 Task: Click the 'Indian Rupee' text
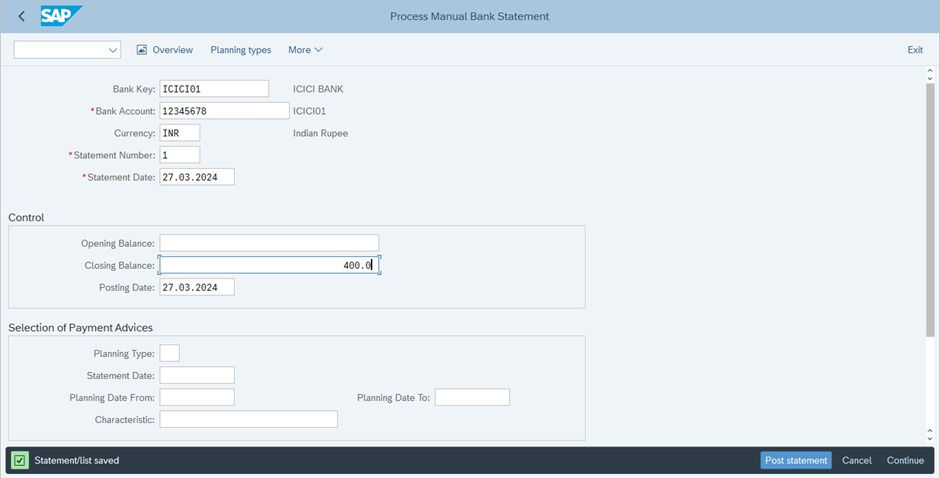[x=320, y=133]
